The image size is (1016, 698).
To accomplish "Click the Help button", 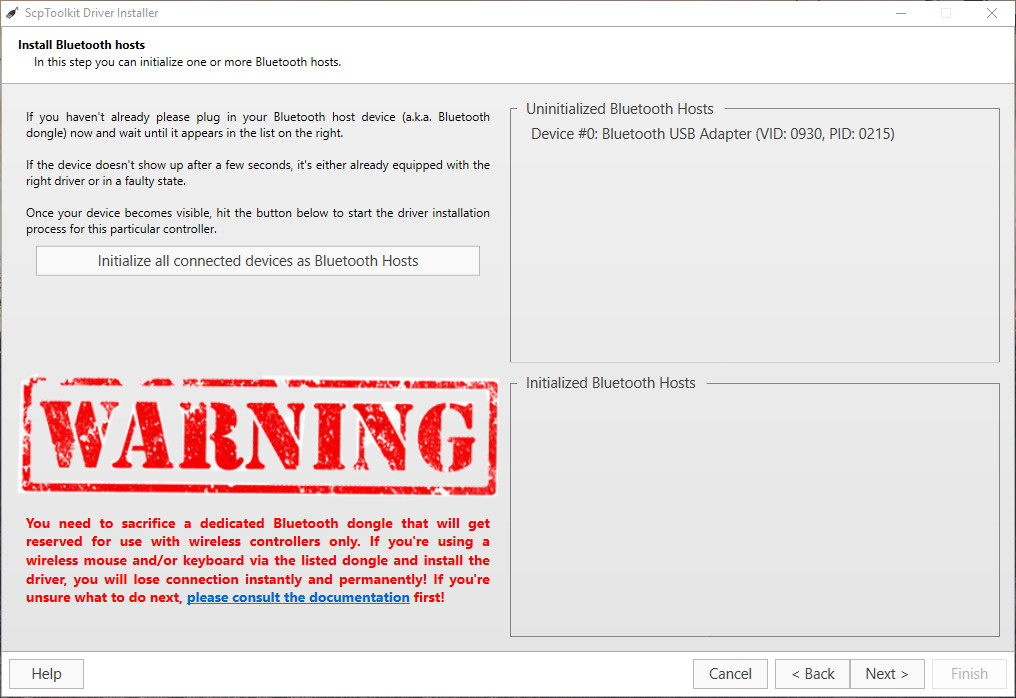I will [x=47, y=674].
